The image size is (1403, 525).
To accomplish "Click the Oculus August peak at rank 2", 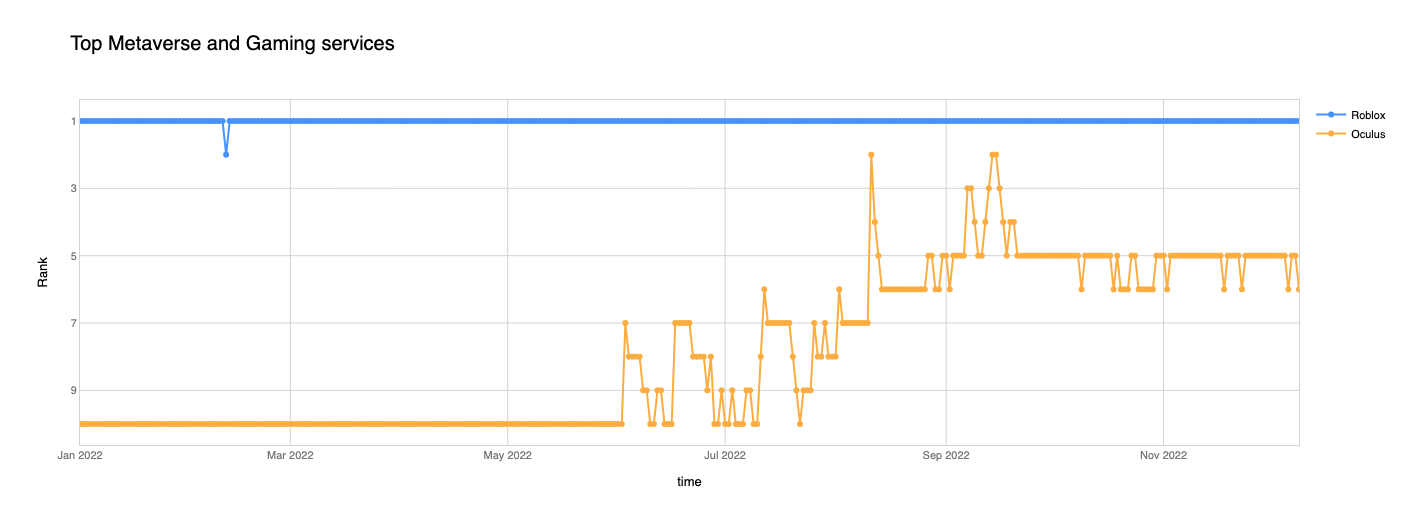I will pos(871,155).
